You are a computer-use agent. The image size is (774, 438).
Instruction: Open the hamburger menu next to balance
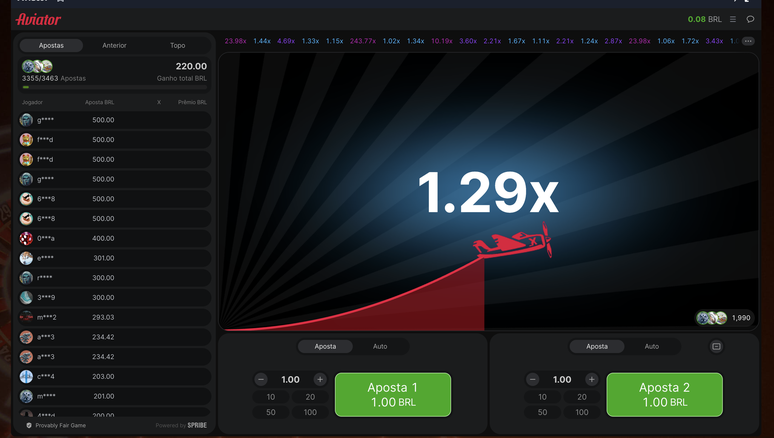coord(733,19)
